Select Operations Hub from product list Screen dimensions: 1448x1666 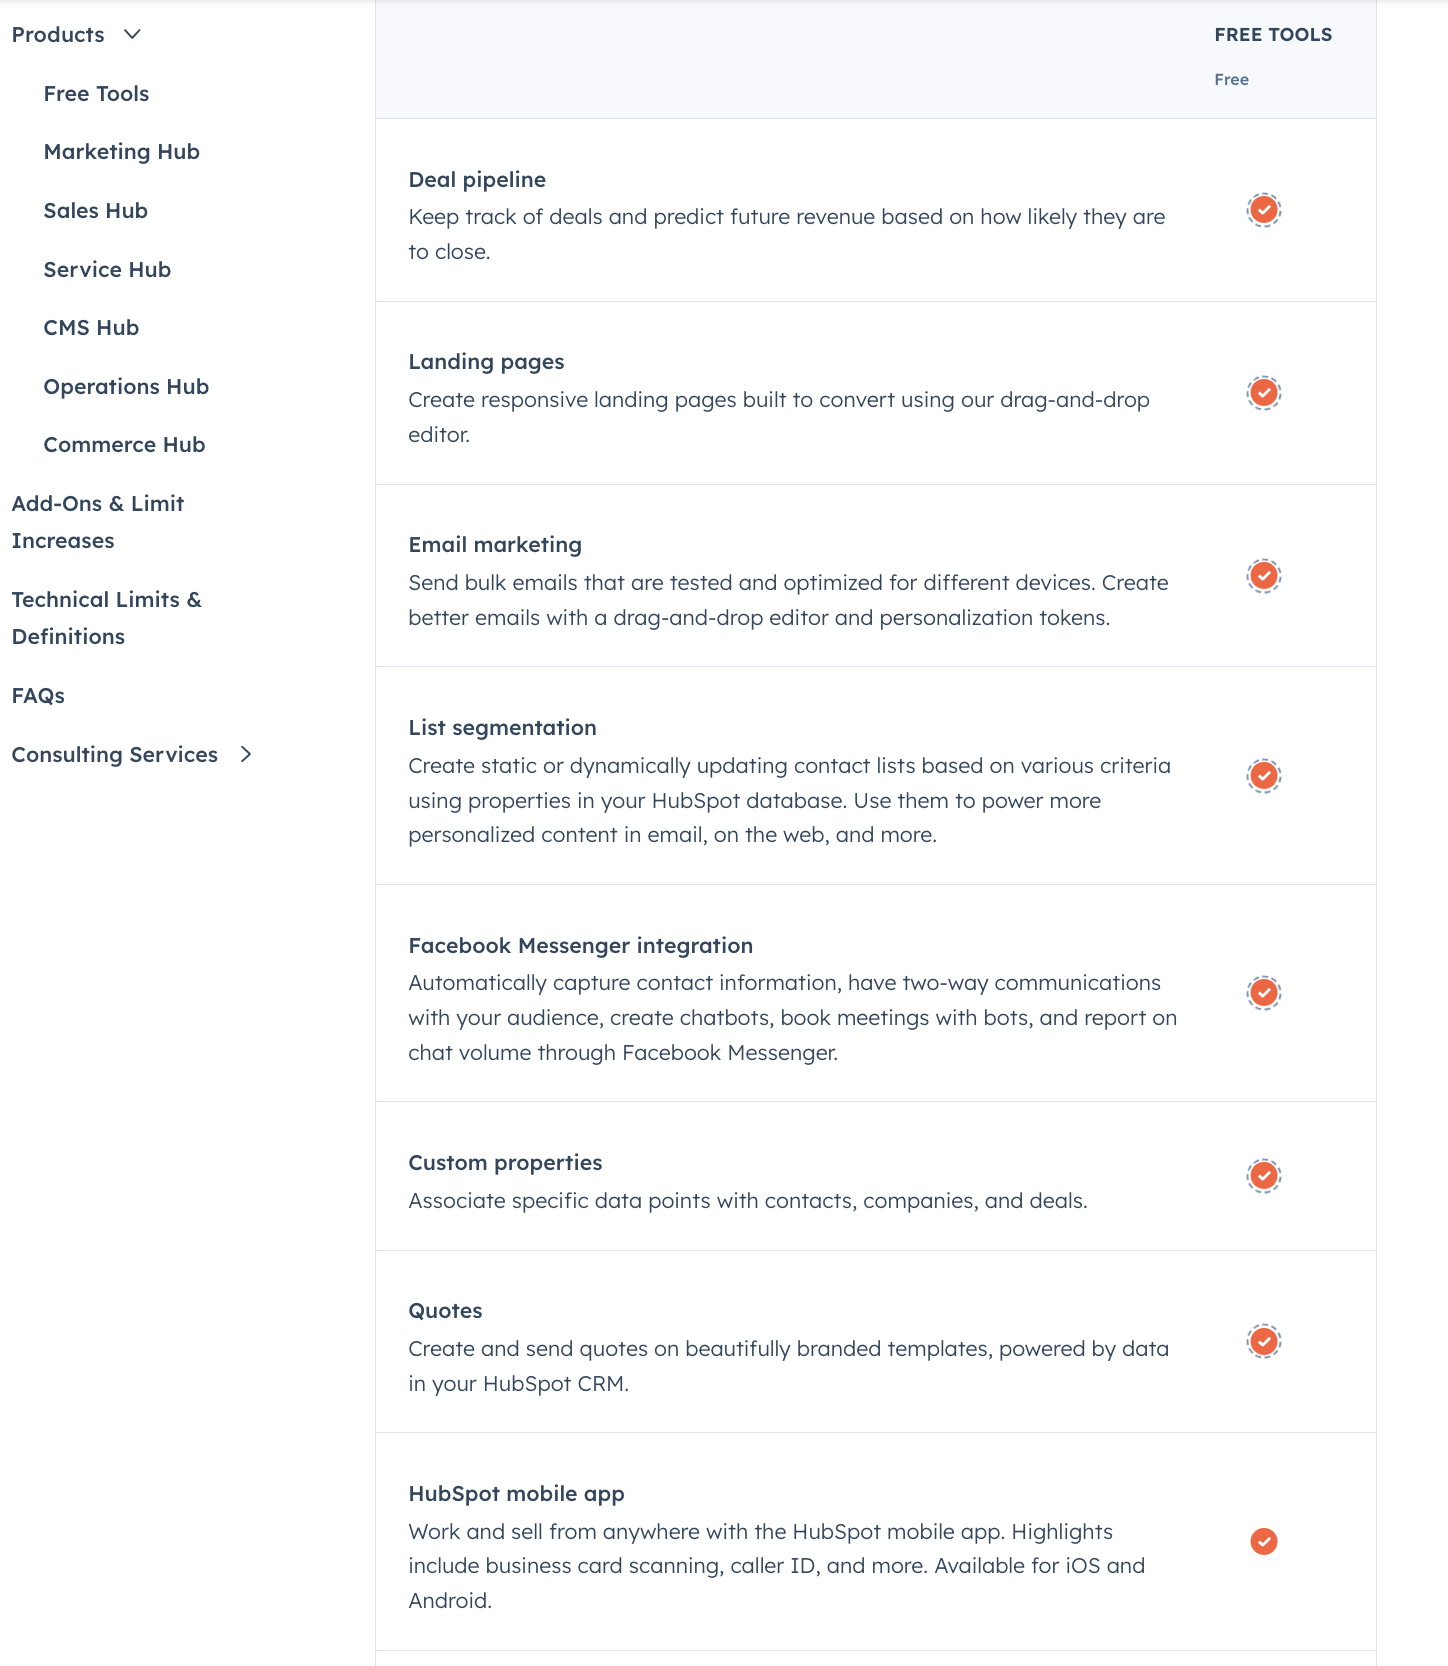click(x=126, y=387)
